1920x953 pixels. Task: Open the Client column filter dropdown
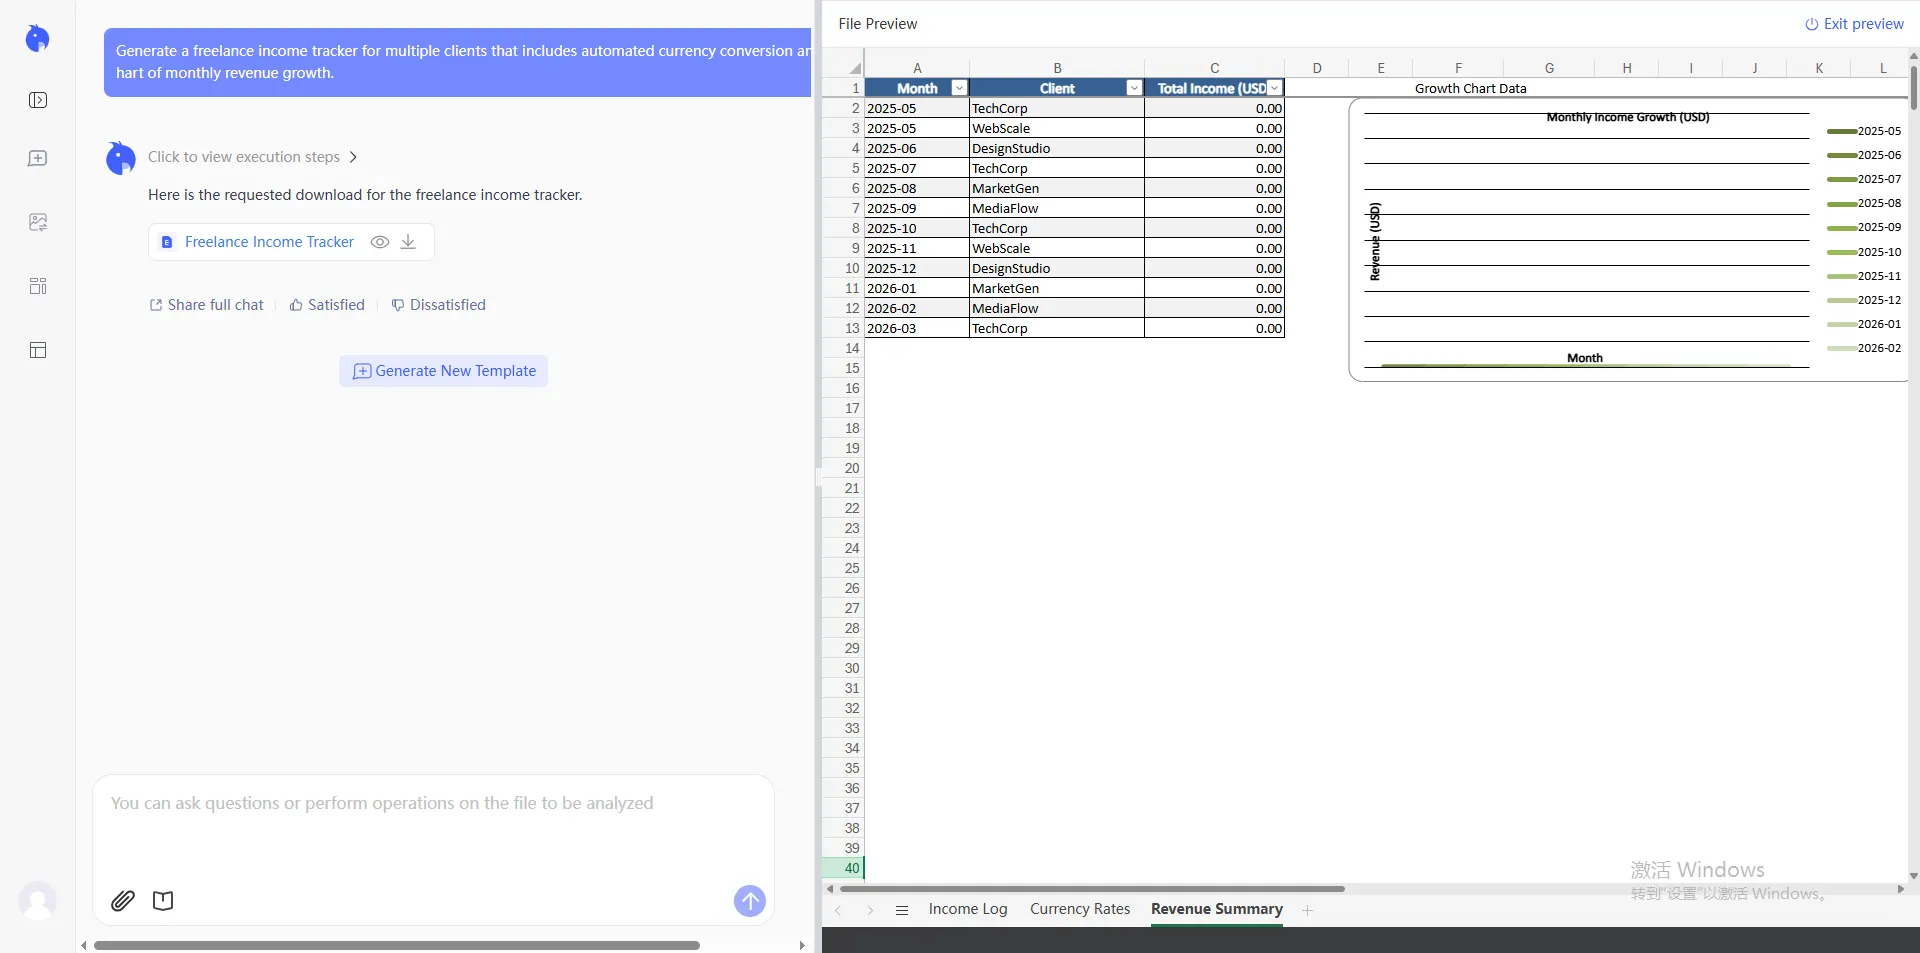pos(1133,88)
